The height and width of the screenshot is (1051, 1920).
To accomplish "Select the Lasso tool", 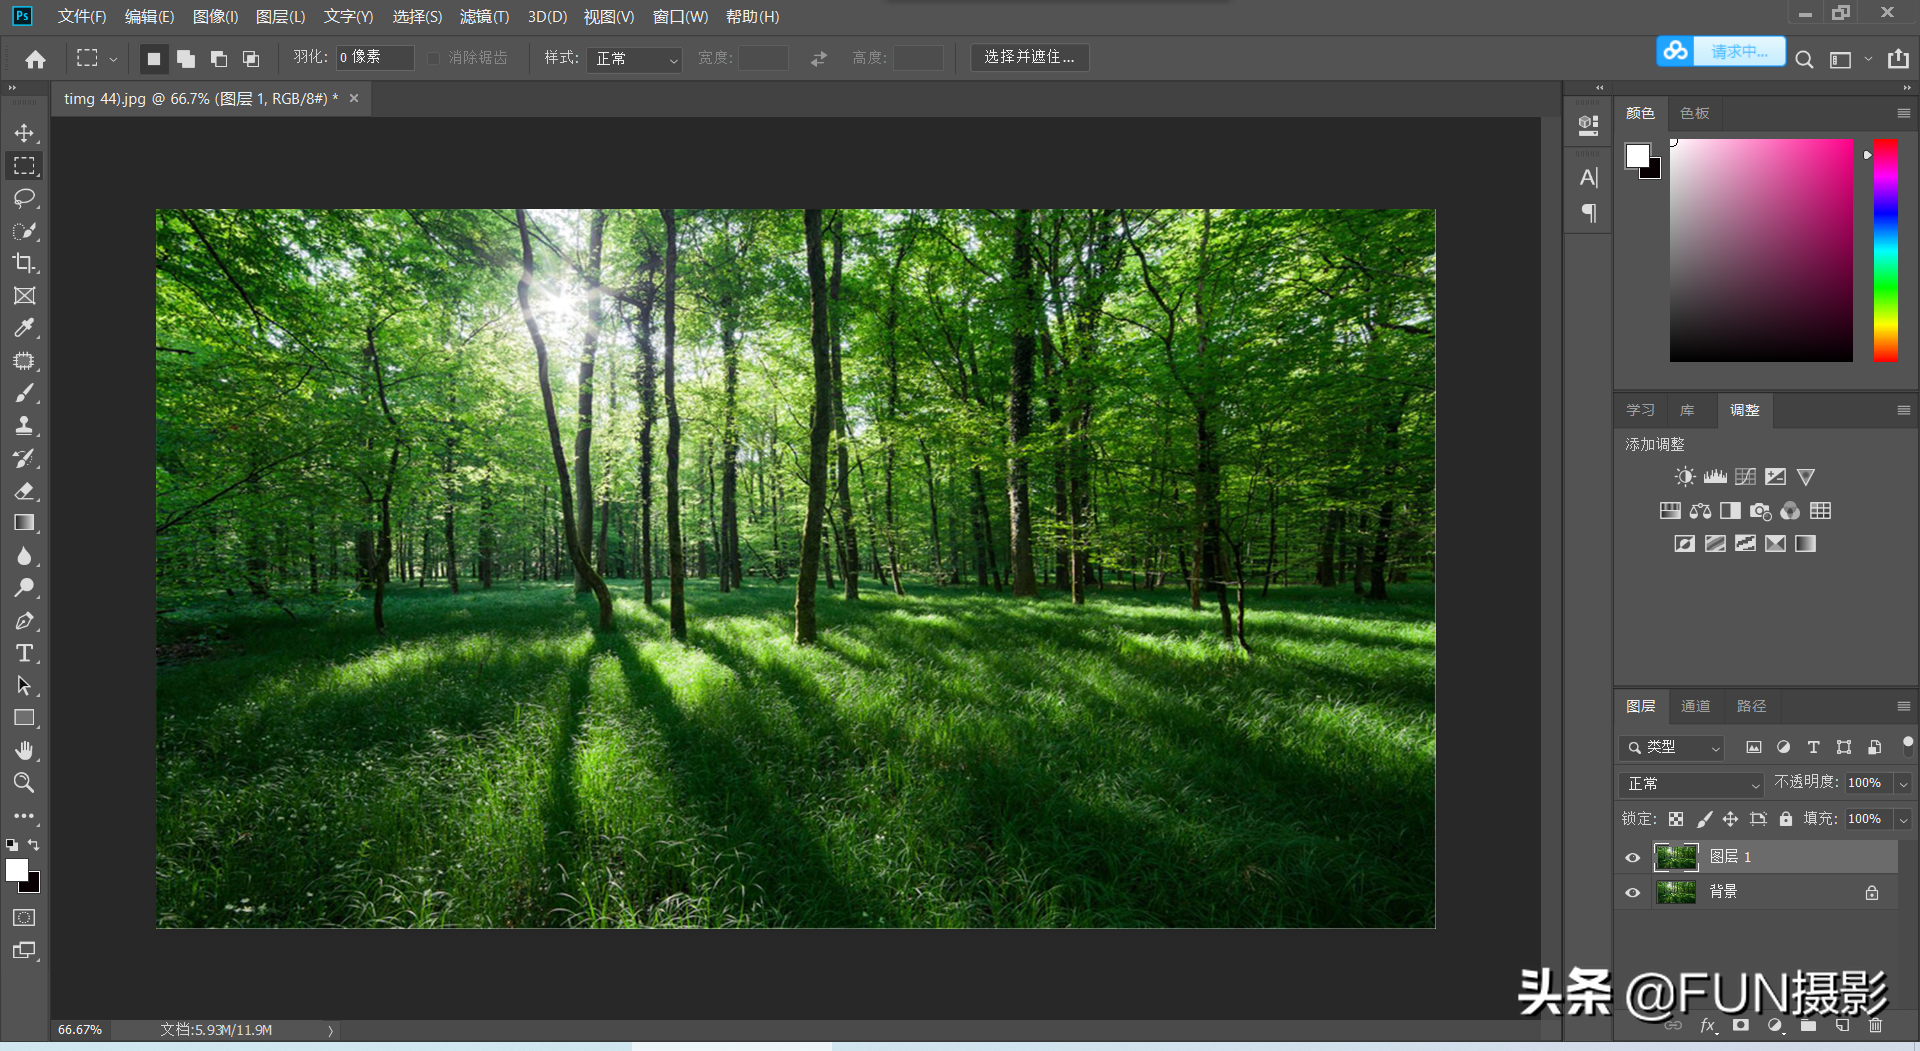I will [x=24, y=198].
